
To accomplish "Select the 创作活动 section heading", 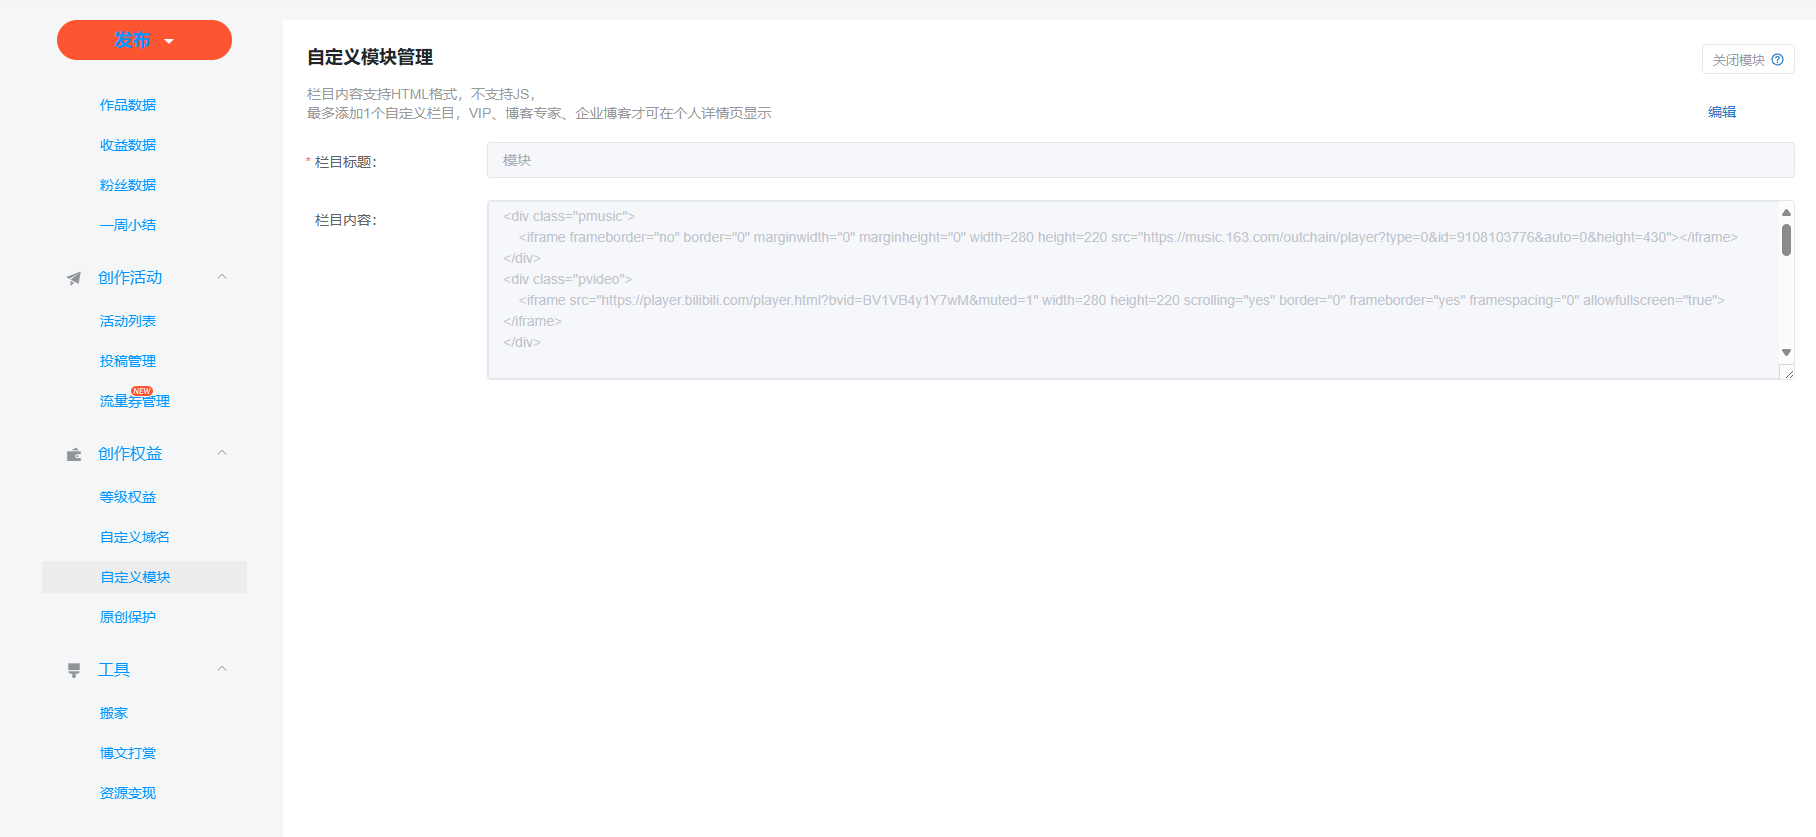I will coord(130,277).
